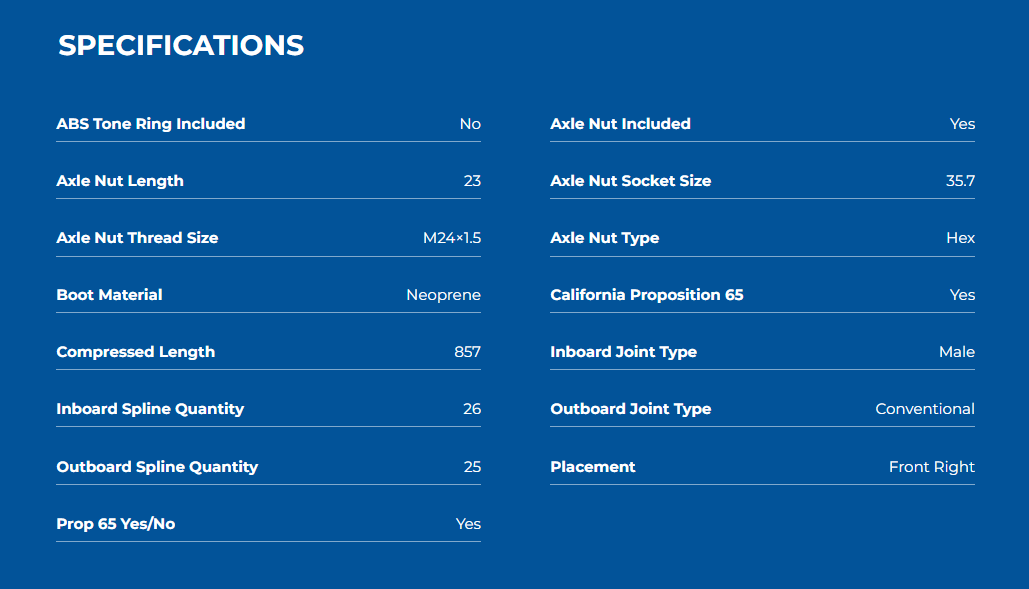
Task: Click the Axle Nut Included label
Action: [x=620, y=123]
